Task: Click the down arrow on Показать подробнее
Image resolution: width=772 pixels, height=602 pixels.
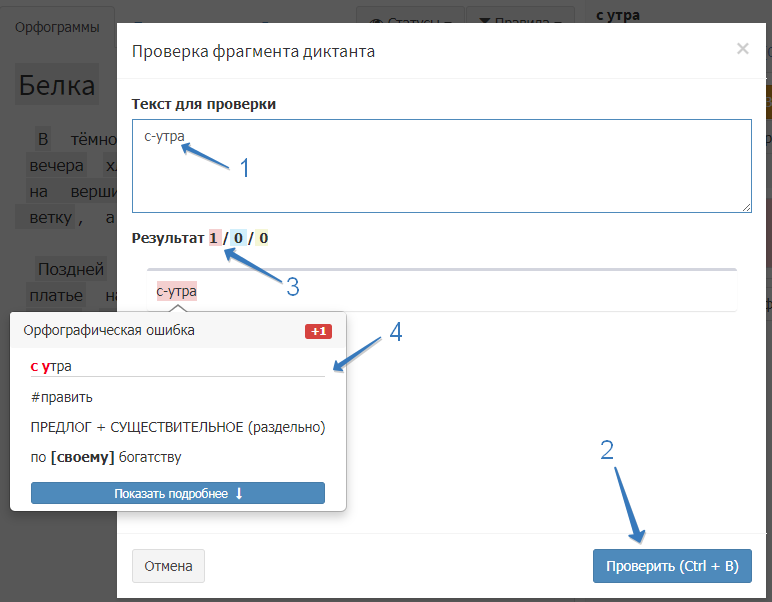Action: coord(239,494)
